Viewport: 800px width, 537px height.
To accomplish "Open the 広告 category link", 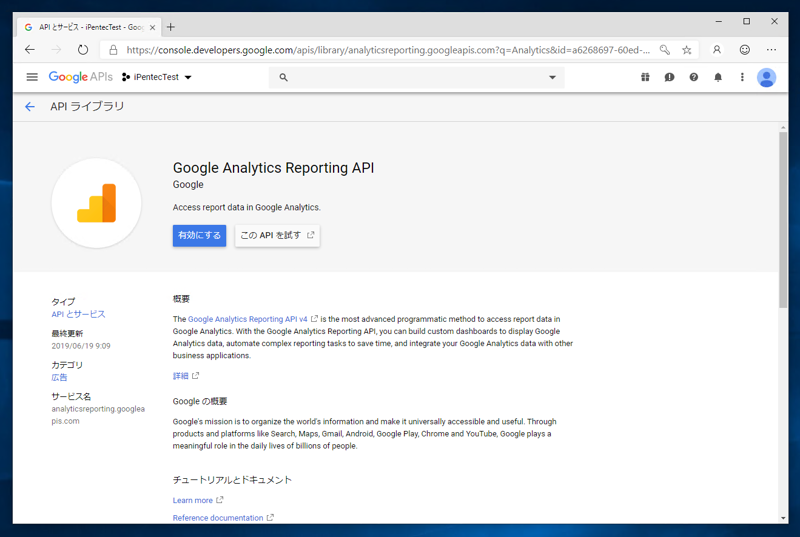I will pyautogui.click(x=59, y=377).
